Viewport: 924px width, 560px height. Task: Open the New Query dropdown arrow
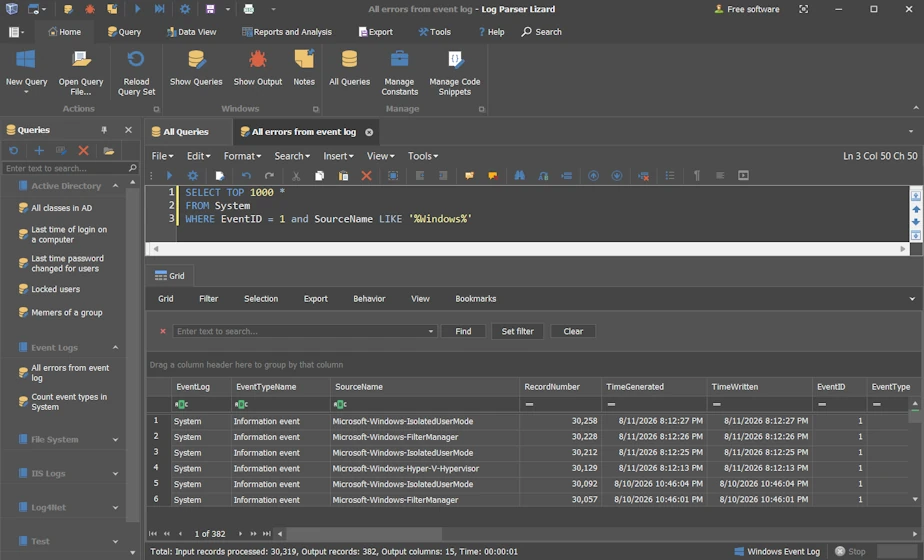click(x=26, y=93)
